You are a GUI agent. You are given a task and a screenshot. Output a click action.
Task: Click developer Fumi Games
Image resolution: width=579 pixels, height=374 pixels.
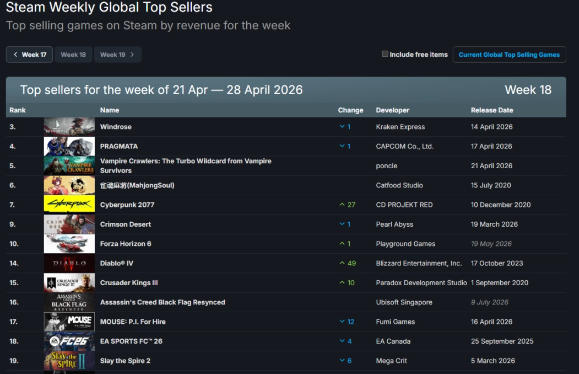coord(395,322)
